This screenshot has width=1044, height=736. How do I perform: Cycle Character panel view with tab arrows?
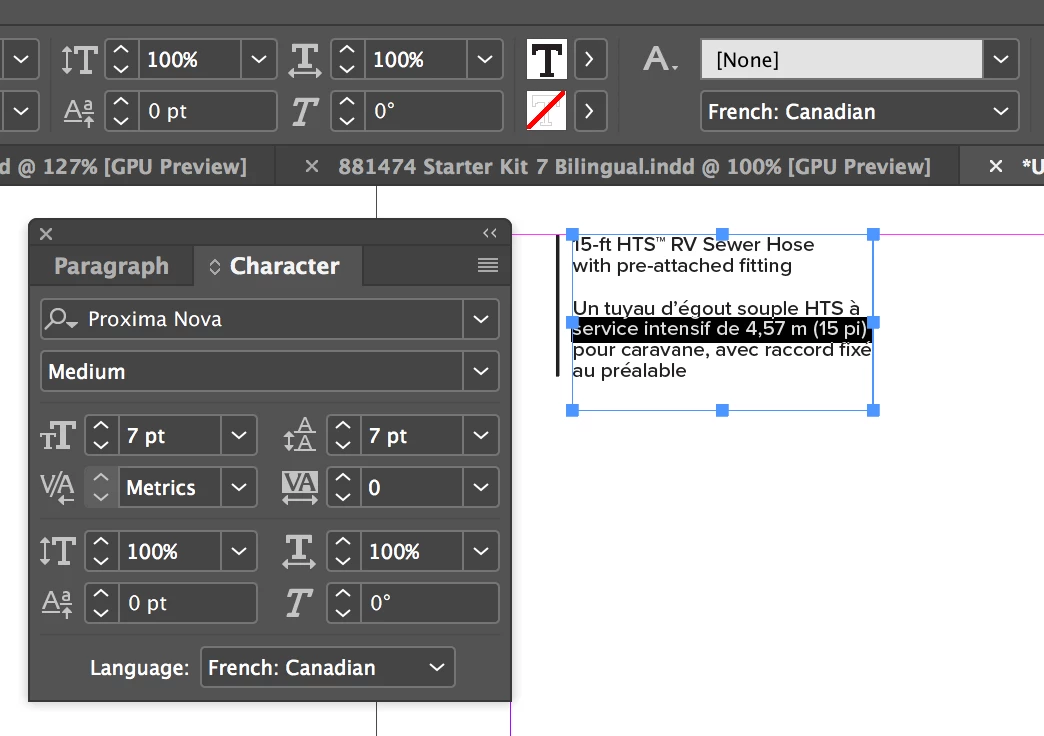pyautogui.click(x=214, y=266)
